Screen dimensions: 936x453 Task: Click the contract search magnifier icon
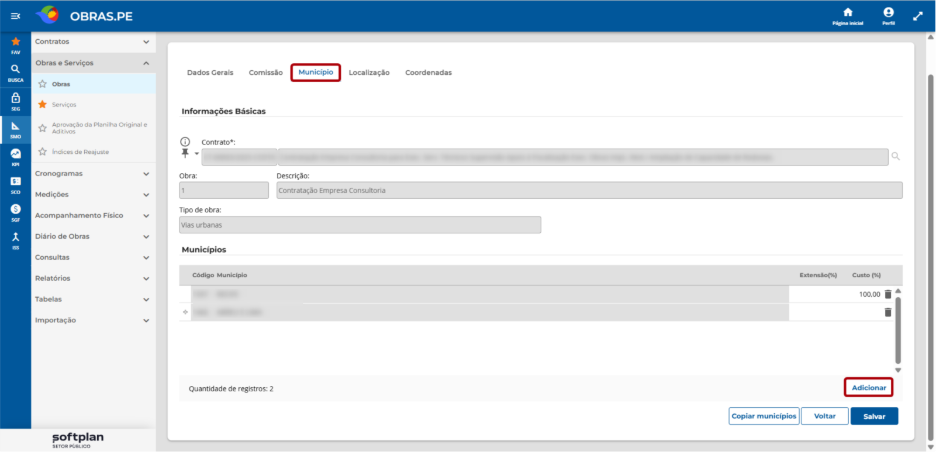pyautogui.click(x=895, y=156)
